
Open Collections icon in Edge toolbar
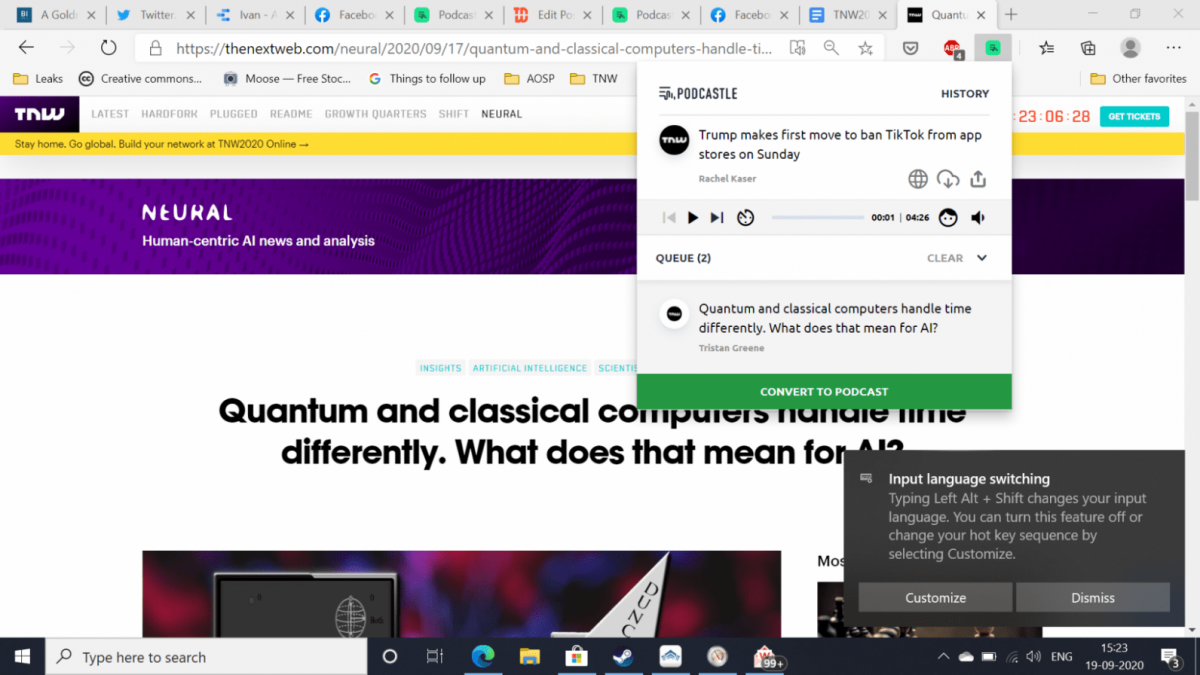(x=1088, y=48)
